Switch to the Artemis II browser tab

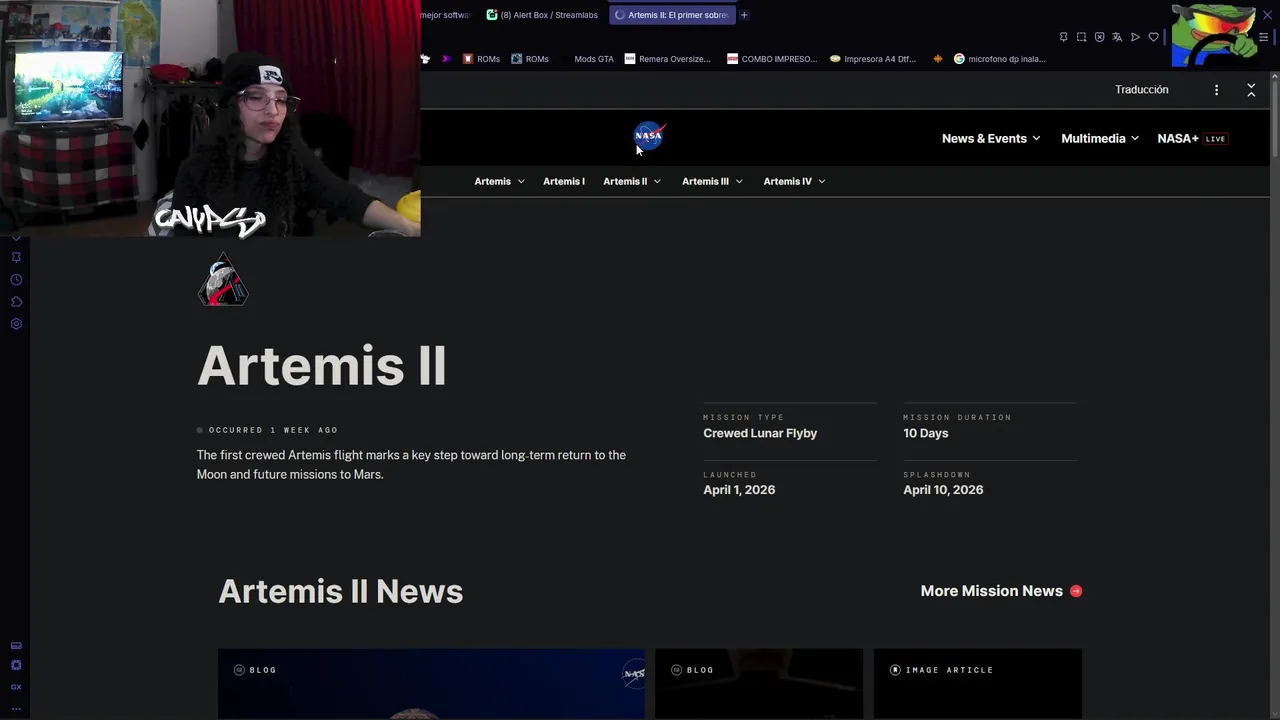pos(672,15)
